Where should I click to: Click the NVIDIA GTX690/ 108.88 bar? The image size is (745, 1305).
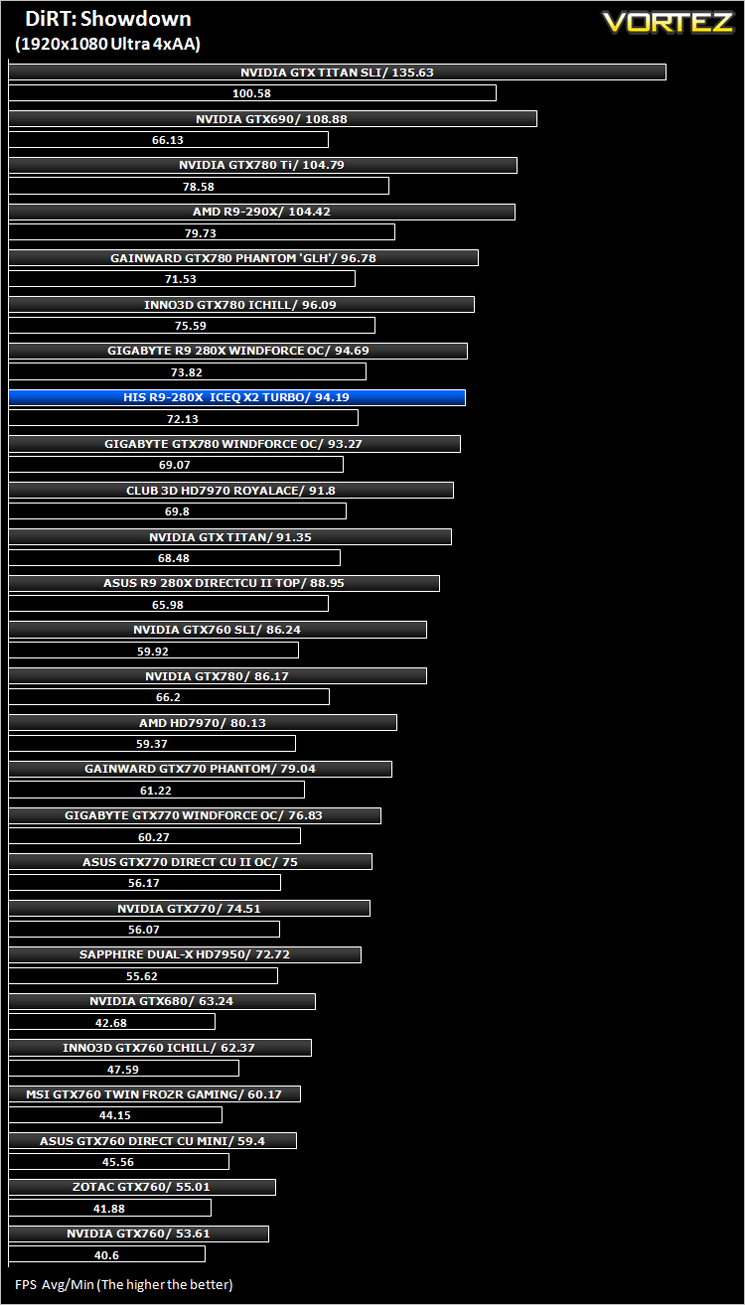click(273, 118)
